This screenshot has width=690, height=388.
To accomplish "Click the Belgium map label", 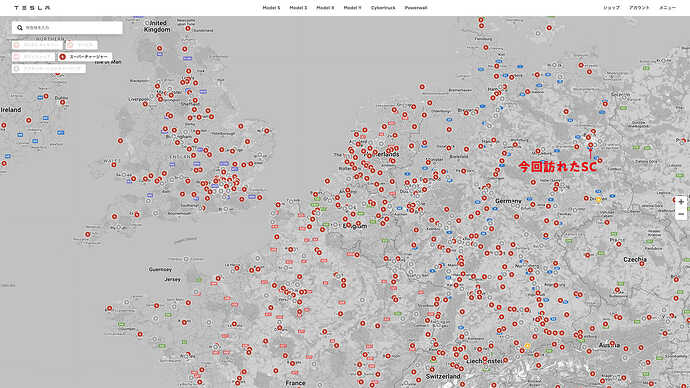I will coord(355,226).
